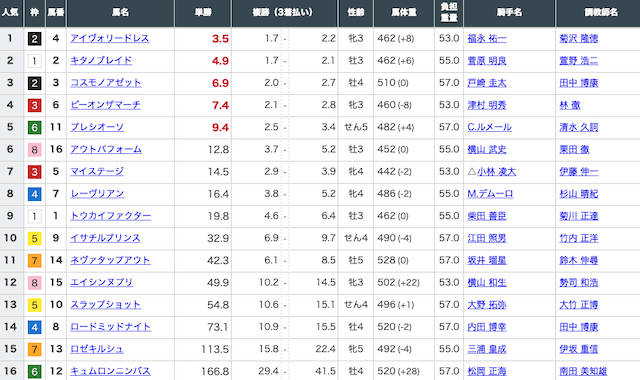Viewport: 640px width, 380px height.
Task: Open trainer link 菊川 正達
Action: pos(579,216)
